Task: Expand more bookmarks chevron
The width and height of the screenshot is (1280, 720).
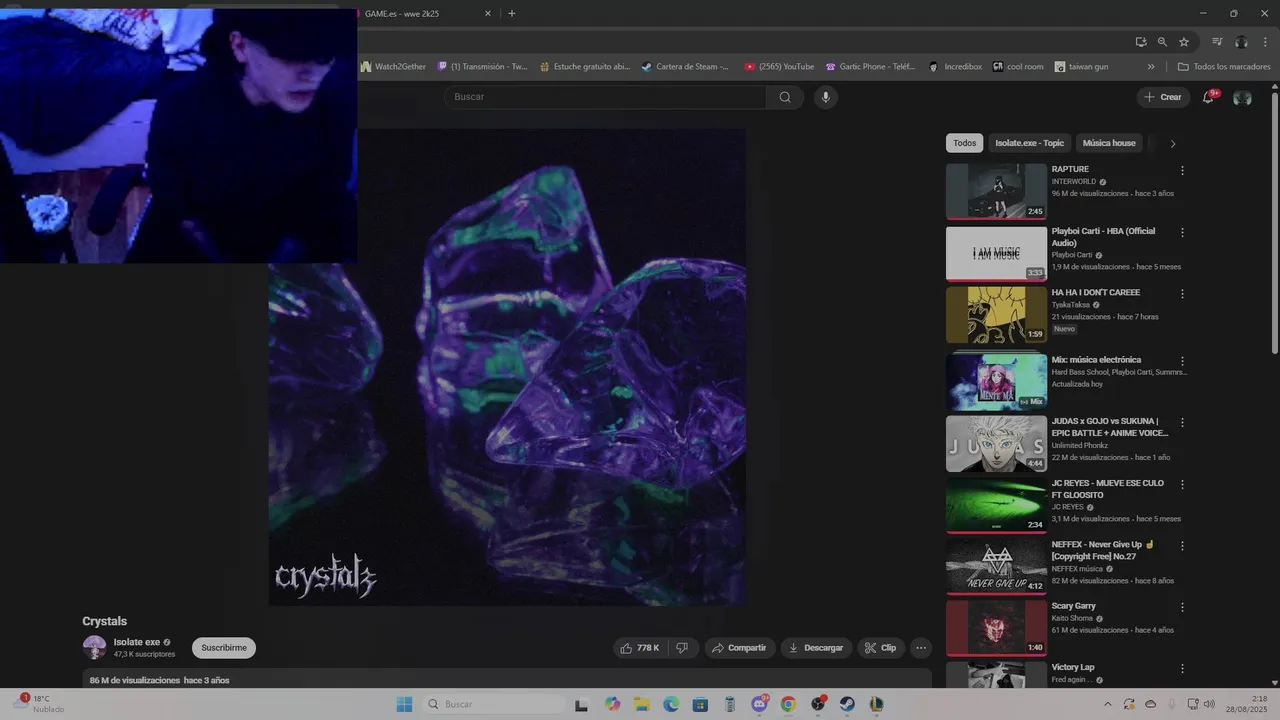Action: click(1151, 67)
